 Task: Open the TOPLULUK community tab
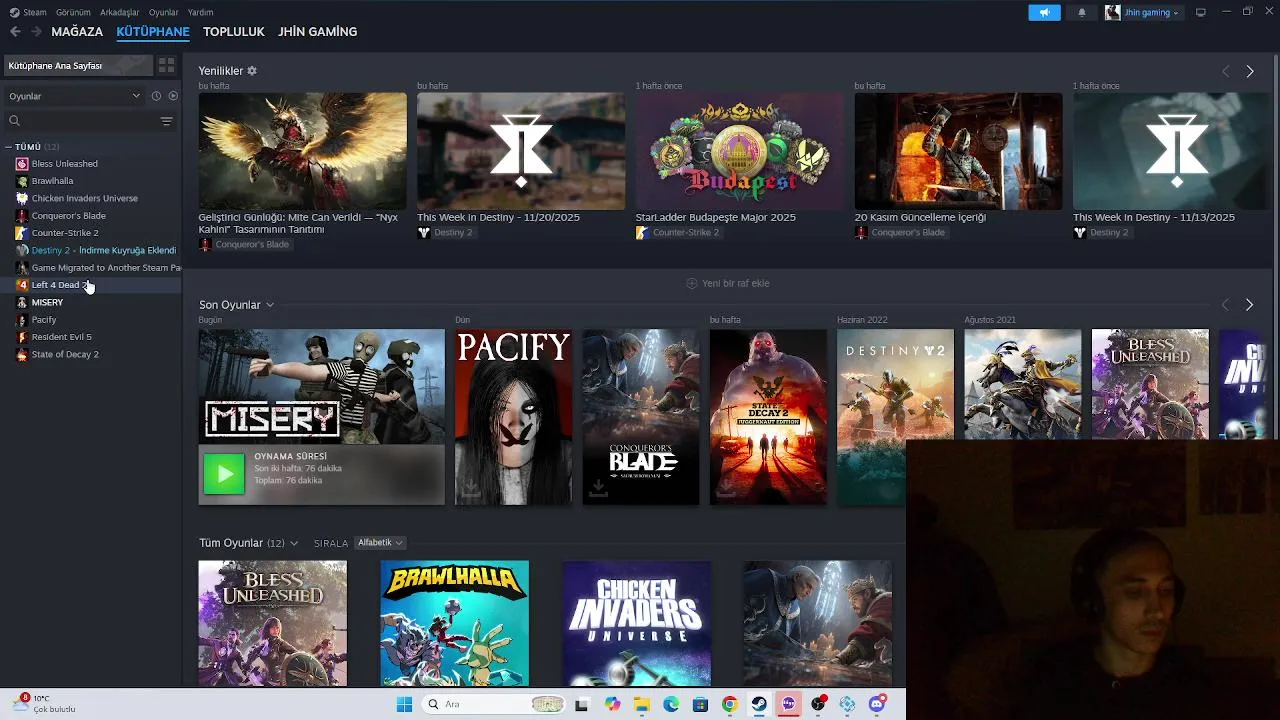pos(233,32)
